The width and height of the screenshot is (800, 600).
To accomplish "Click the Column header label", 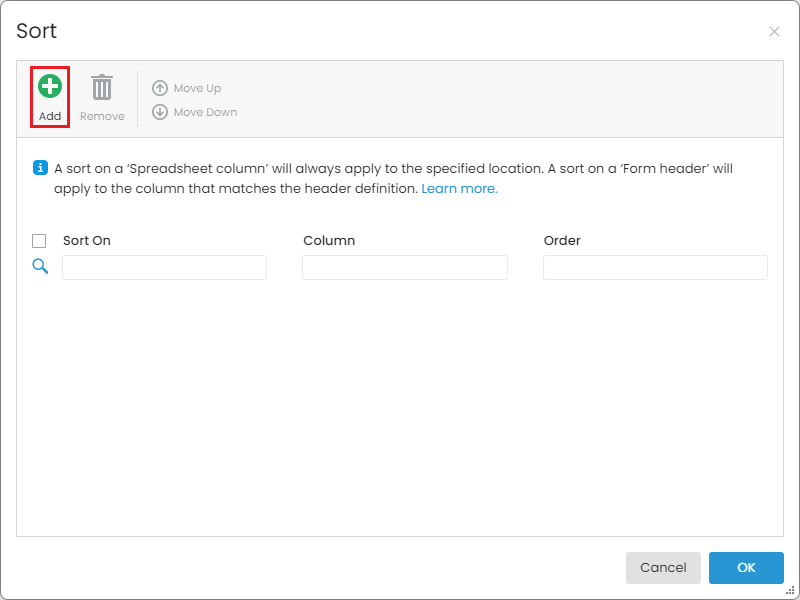I will pos(329,241).
